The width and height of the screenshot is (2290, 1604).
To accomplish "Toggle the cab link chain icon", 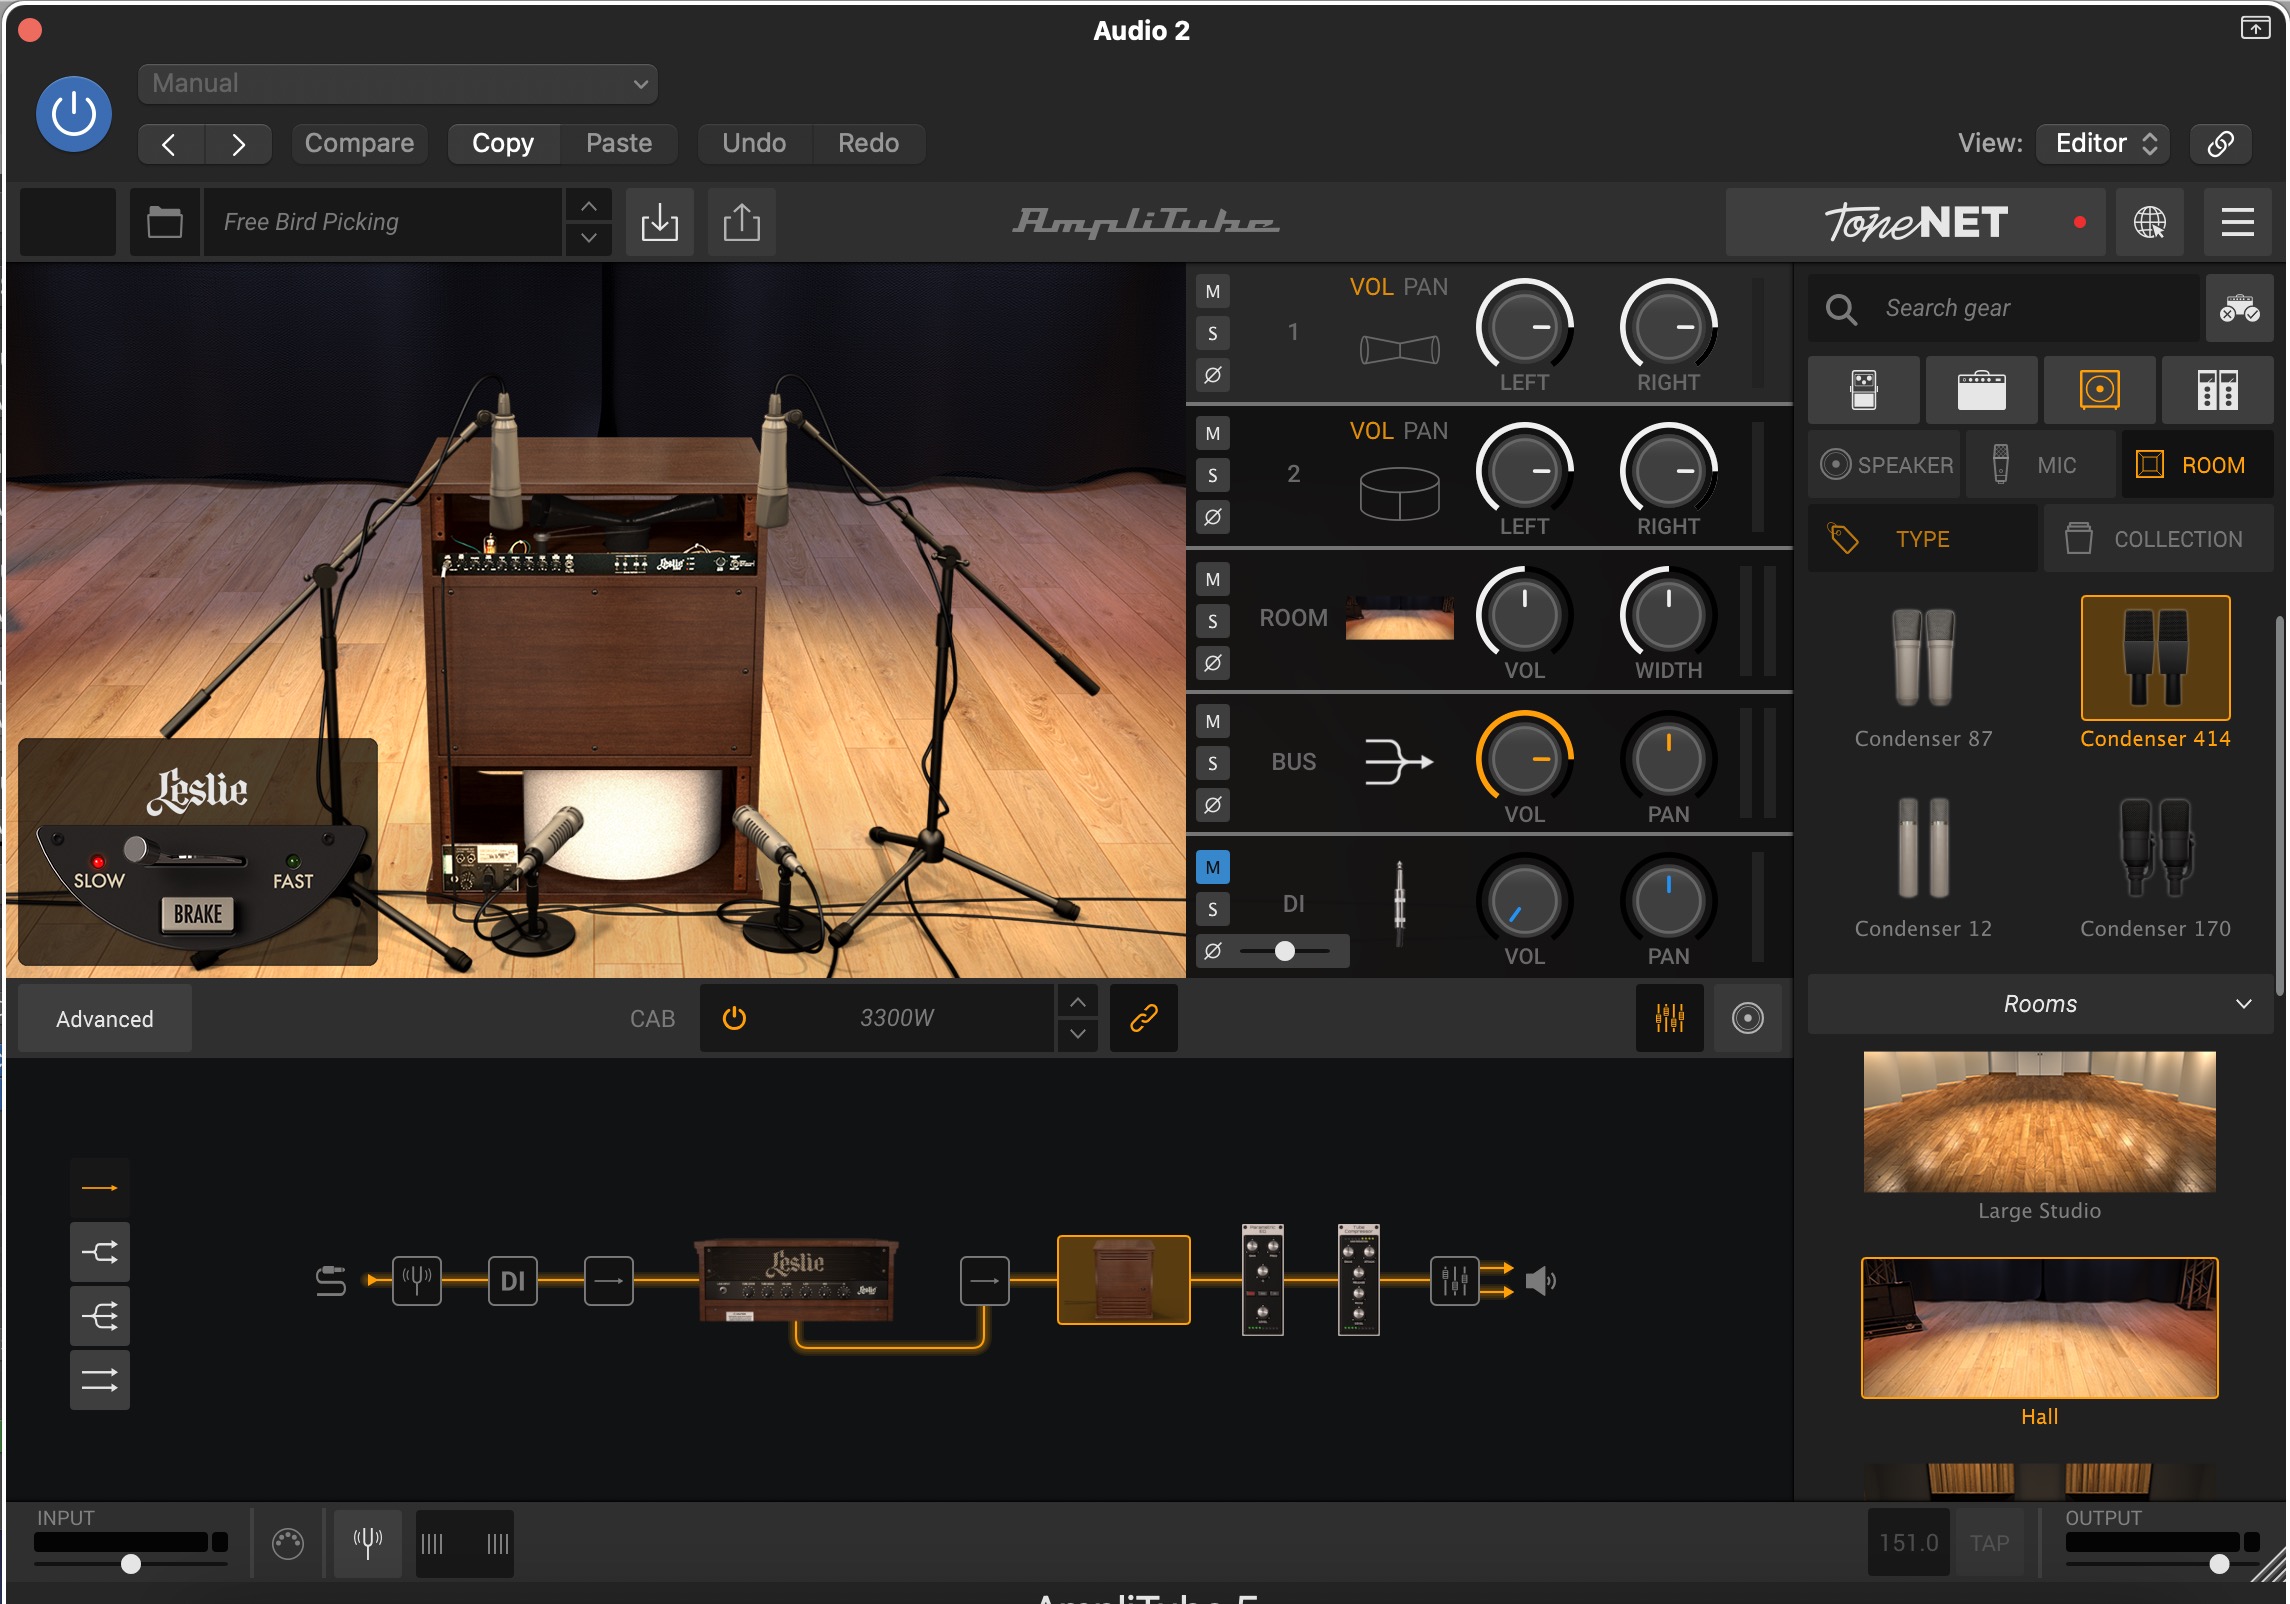I will coord(1143,1018).
